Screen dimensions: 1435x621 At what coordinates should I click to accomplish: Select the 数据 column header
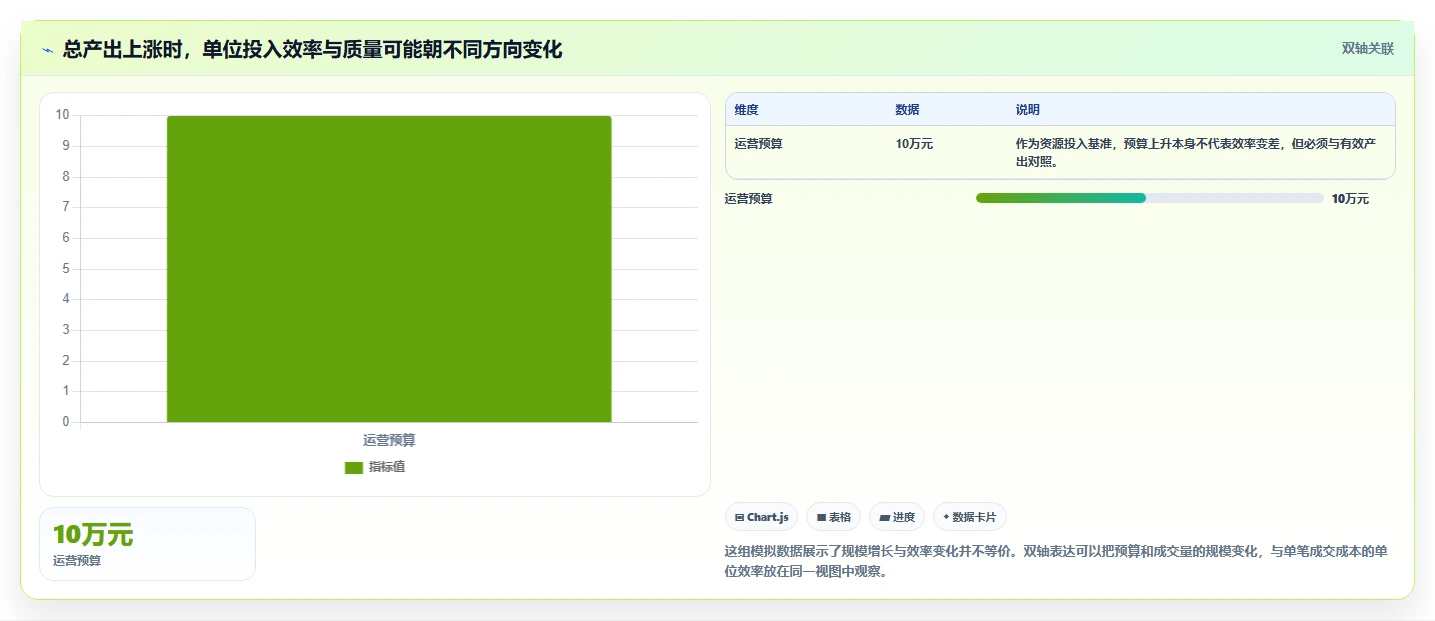tap(907, 110)
